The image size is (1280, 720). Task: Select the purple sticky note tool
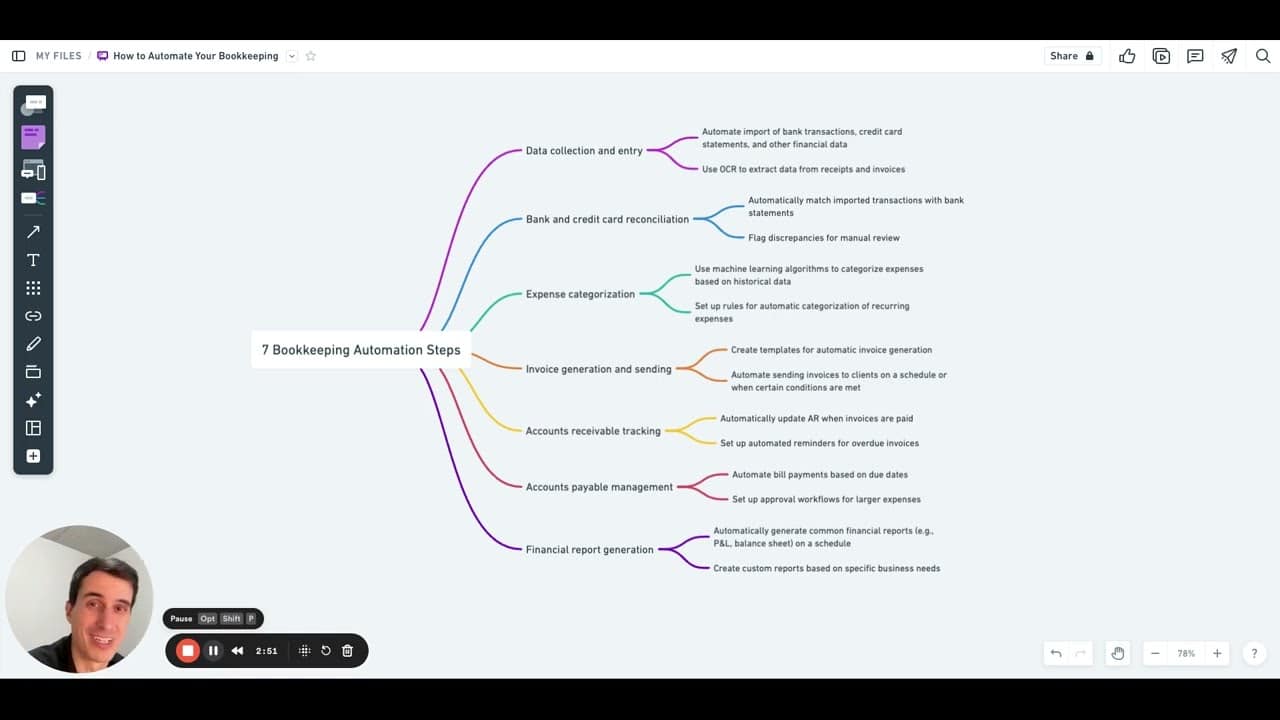(33, 138)
